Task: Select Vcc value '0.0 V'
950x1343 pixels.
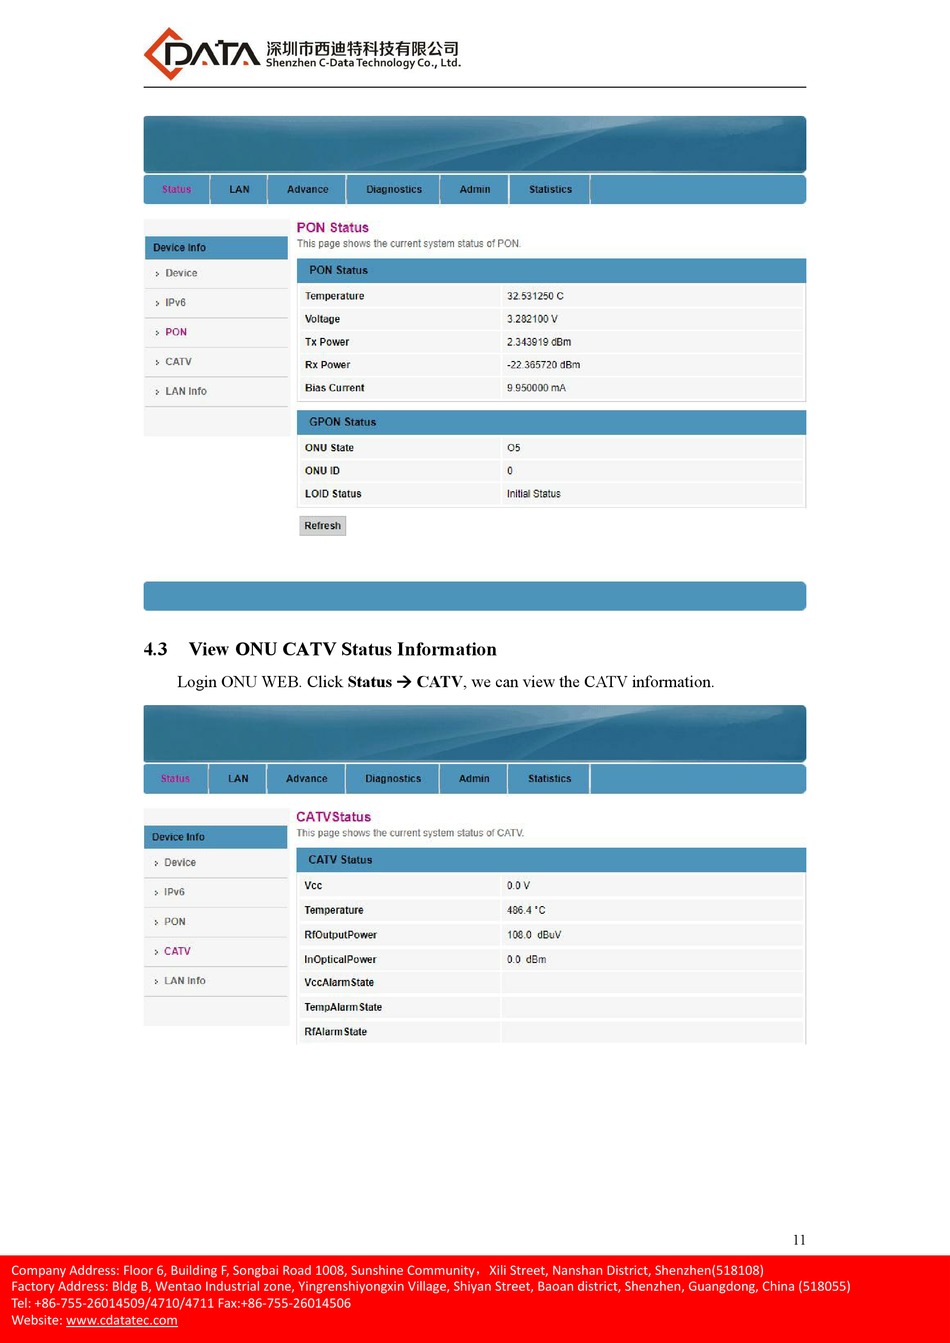Action: (518, 886)
